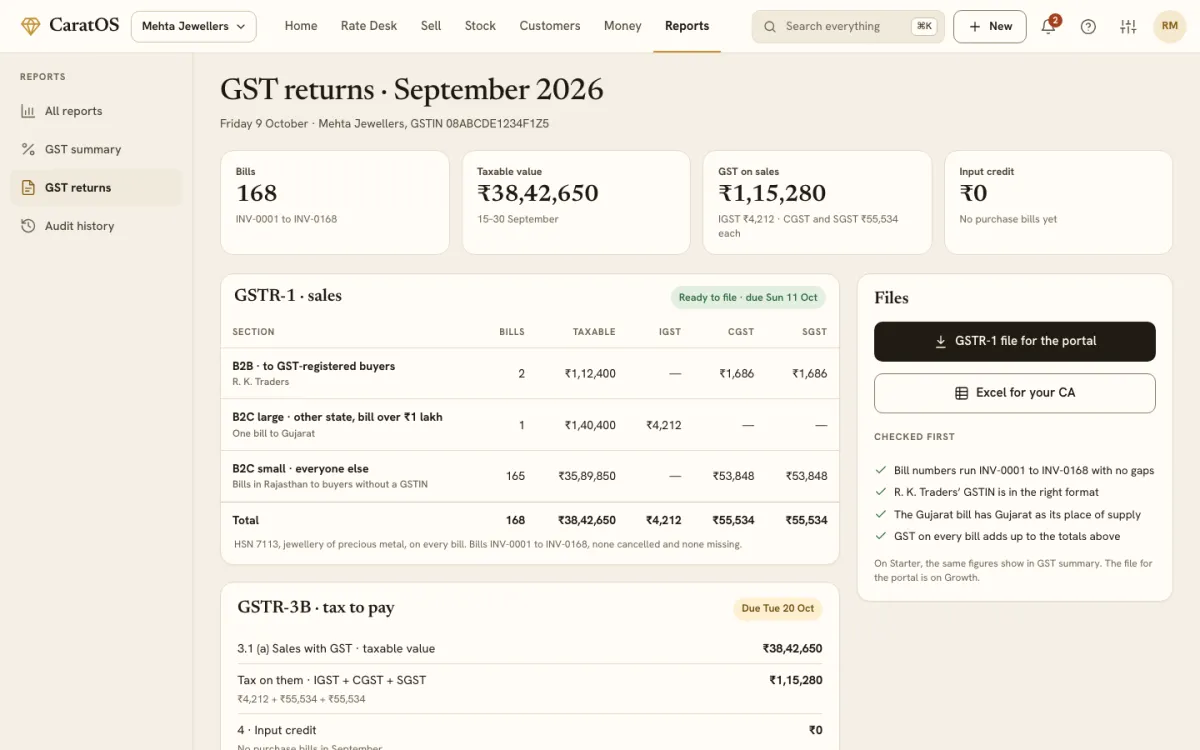Click the B2C small everyone else row
This screenshot has height=750, width=1200.
tap(530, 476)
